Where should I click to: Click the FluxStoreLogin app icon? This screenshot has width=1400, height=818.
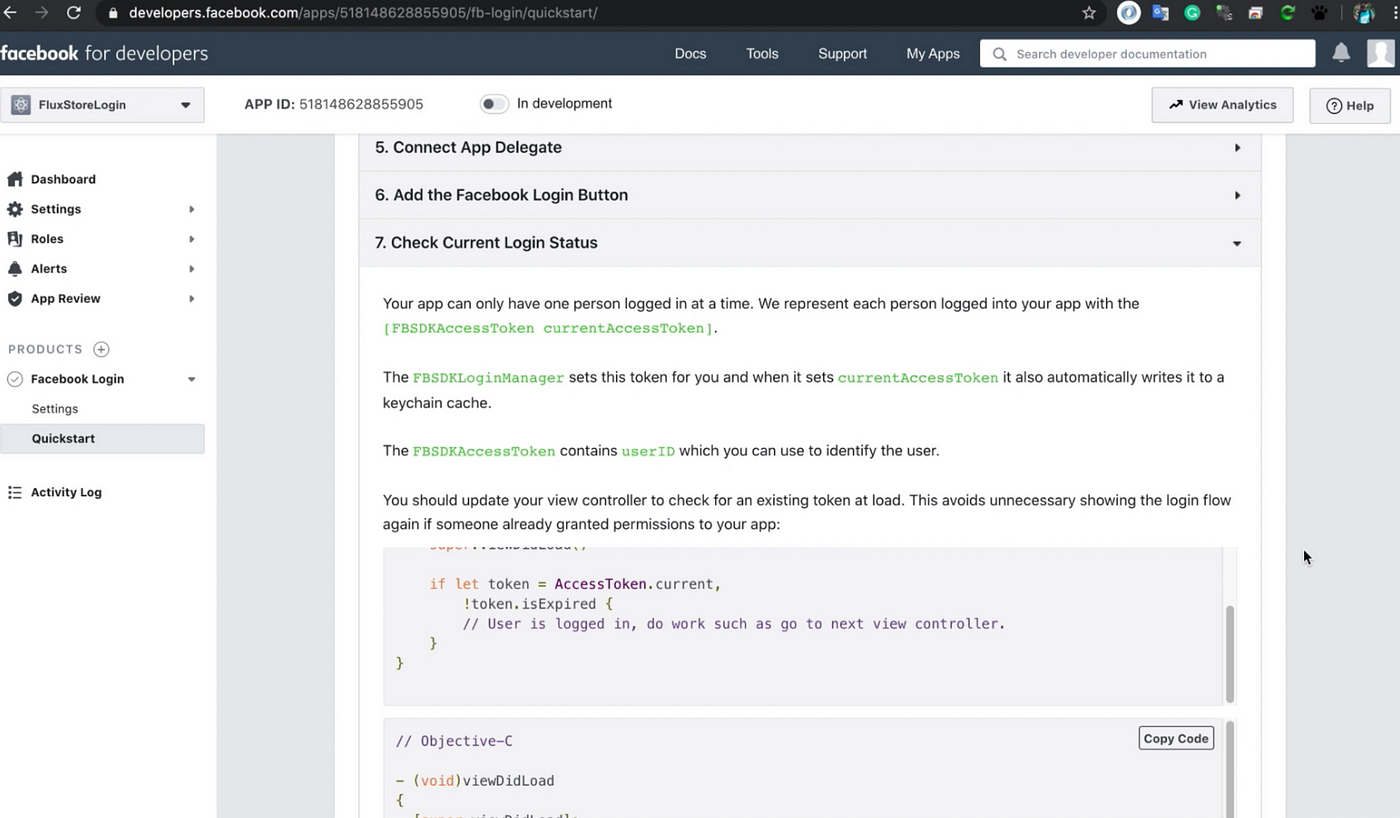(x=21, y=105)
